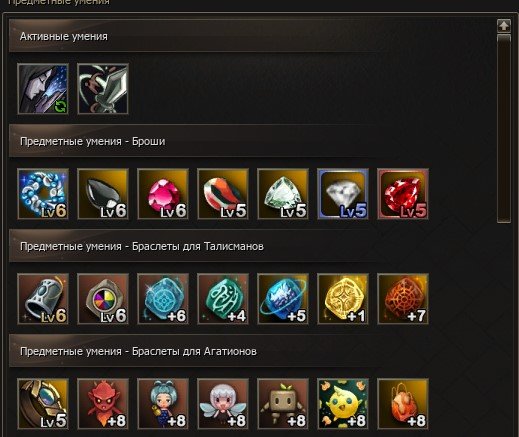Click the scroll up arrow button

(x=504, y=26)
